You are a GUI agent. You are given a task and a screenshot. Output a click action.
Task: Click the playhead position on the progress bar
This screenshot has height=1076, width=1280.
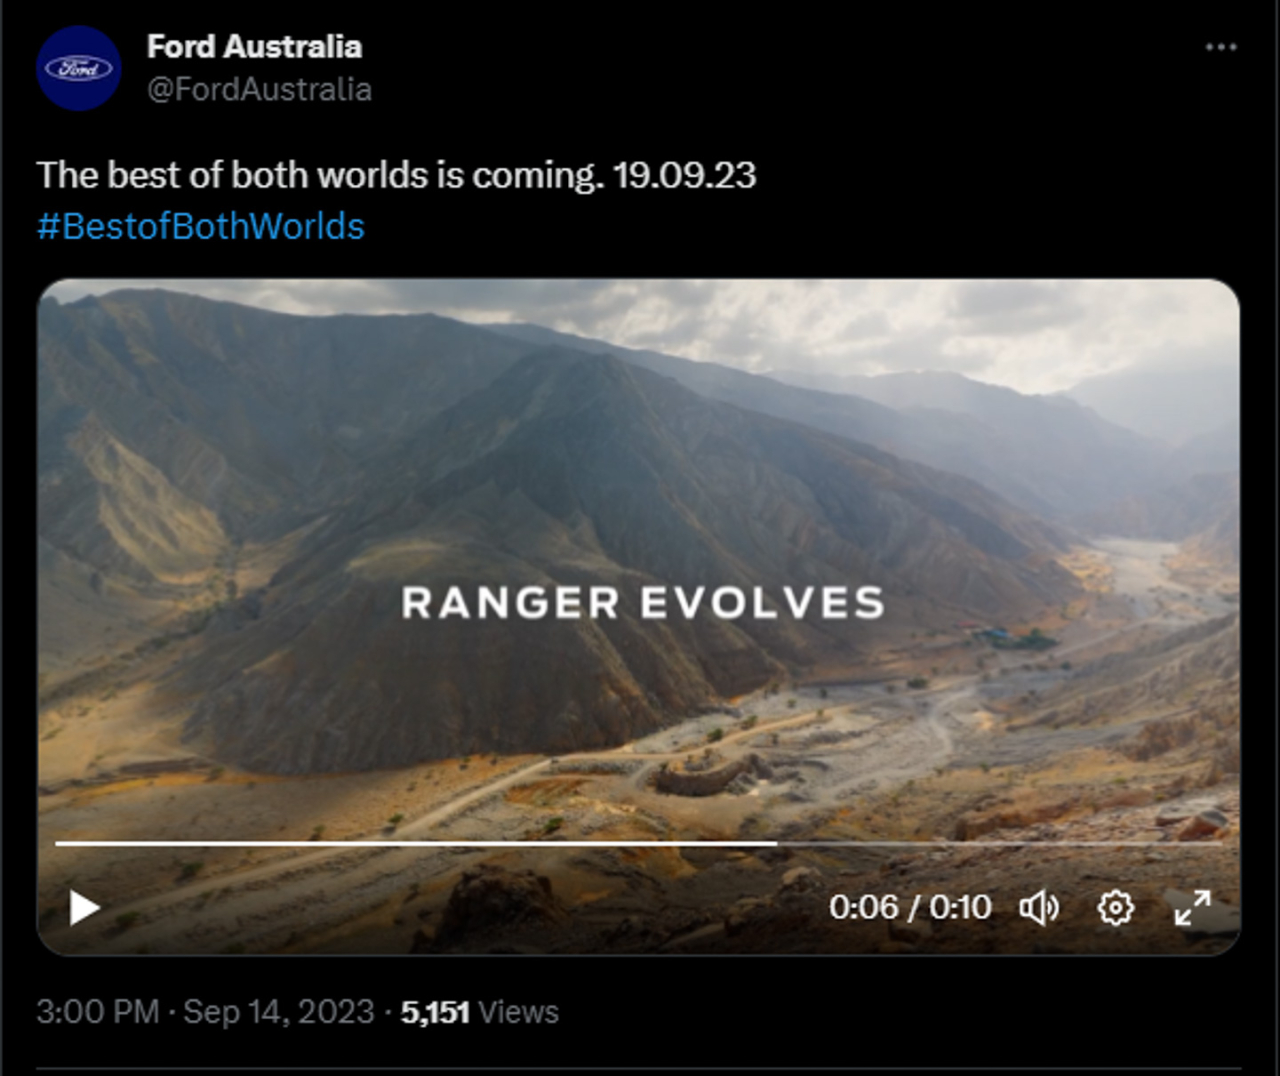click(x=776, y=844)
